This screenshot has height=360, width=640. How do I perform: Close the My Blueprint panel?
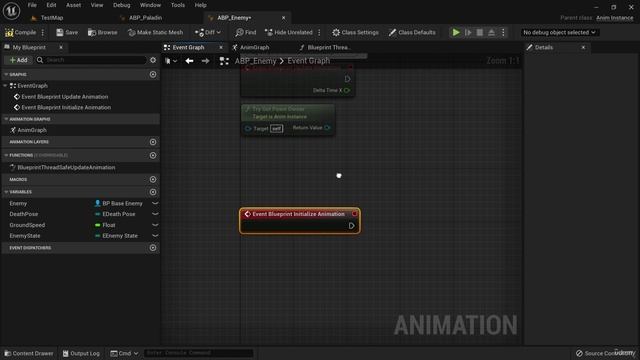pyautogui.click(x=61, y=47)
